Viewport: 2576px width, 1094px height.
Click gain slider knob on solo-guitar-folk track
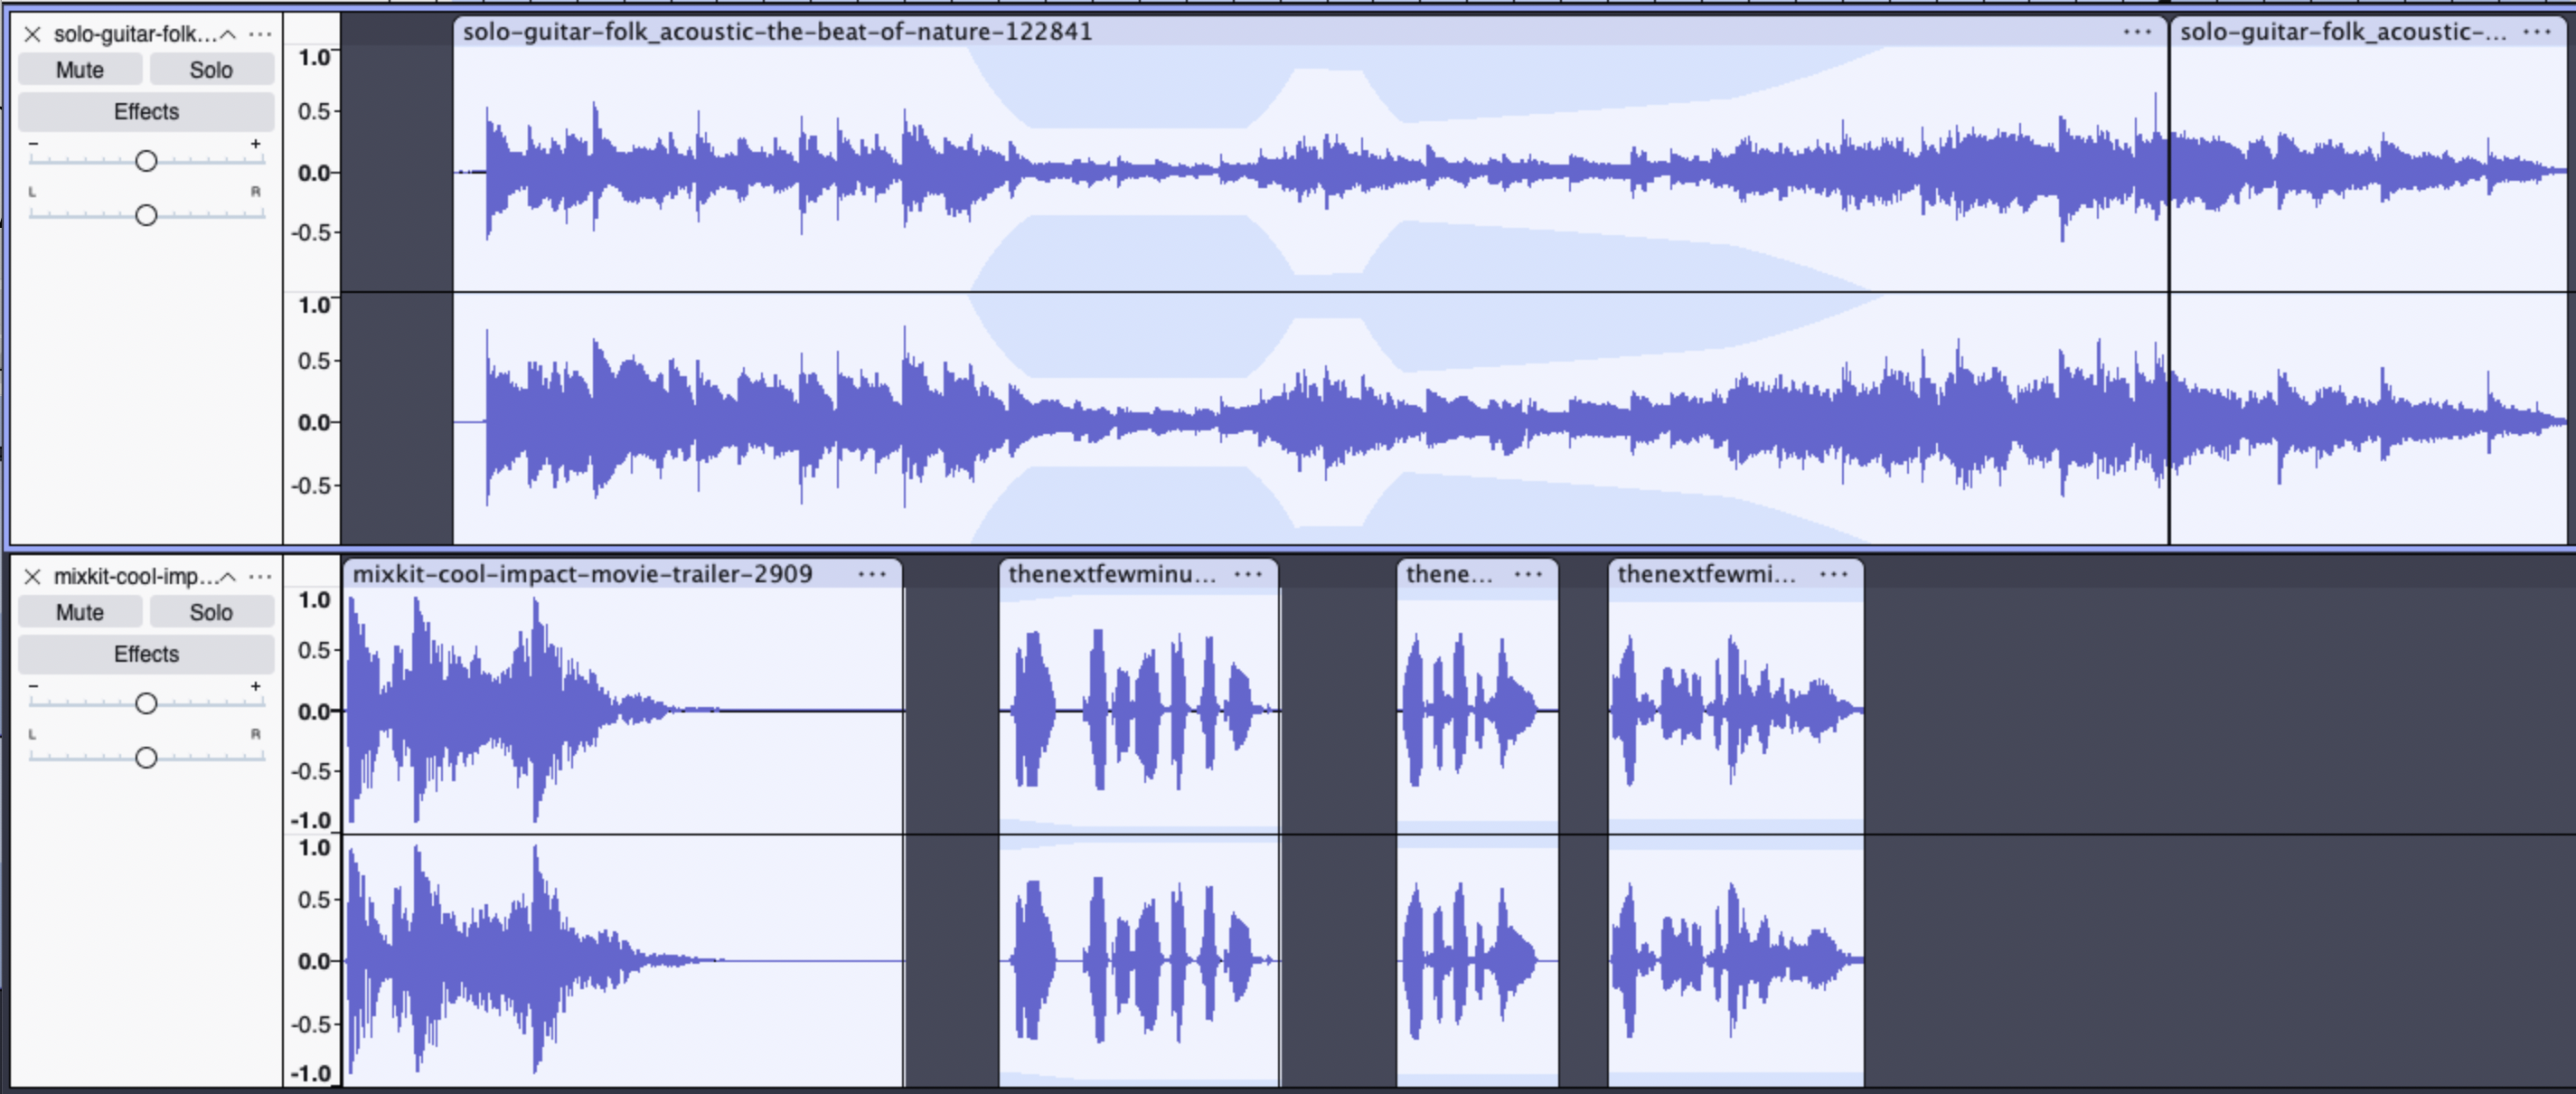[146, 161]
